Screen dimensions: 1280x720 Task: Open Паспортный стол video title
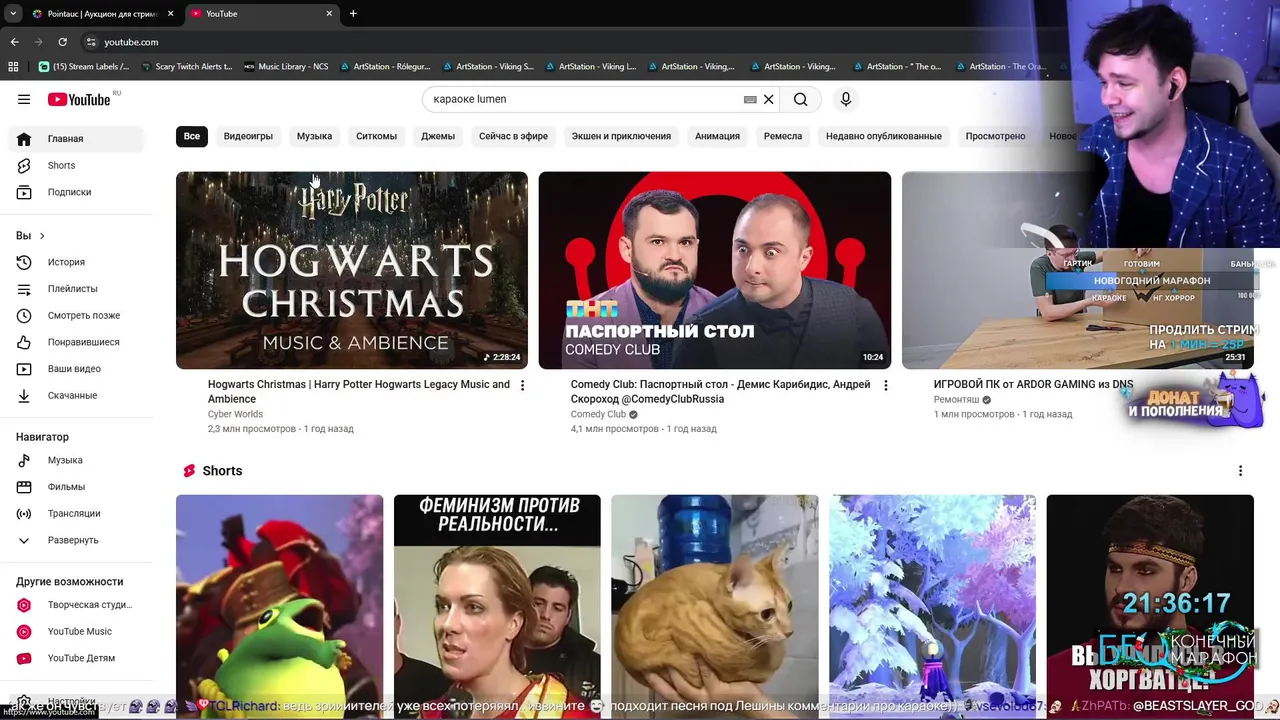(x=720, y=391)
